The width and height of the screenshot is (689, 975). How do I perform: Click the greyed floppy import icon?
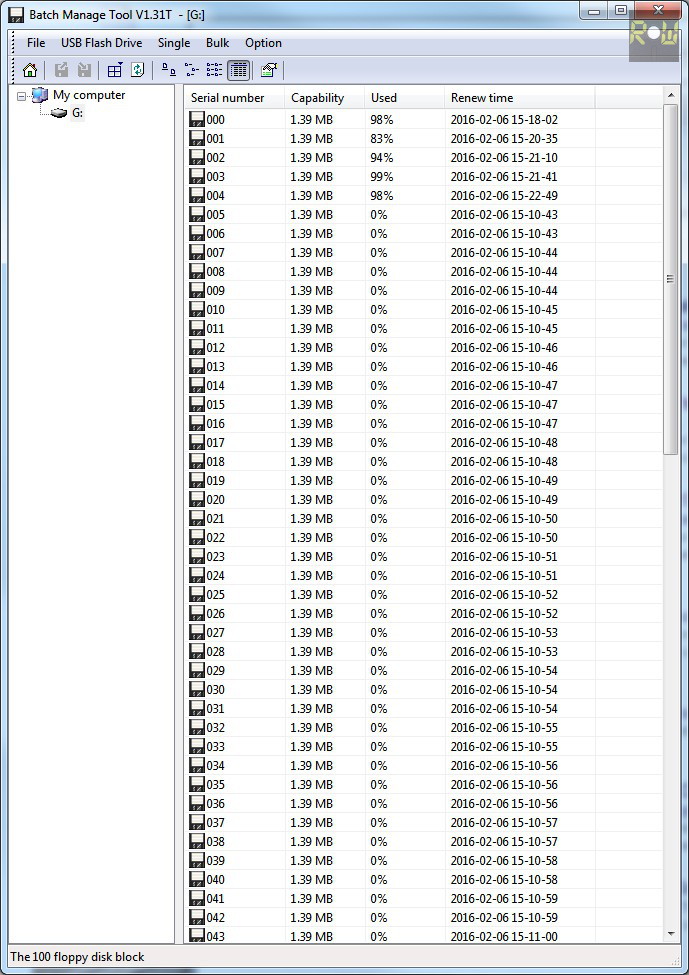coord(84,70)
